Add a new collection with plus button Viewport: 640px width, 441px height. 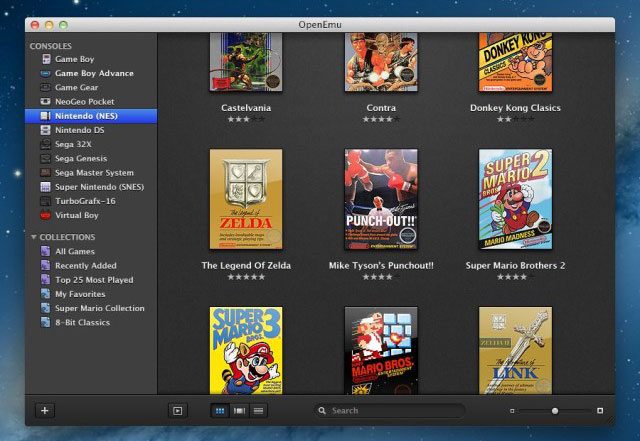point(45,410)
